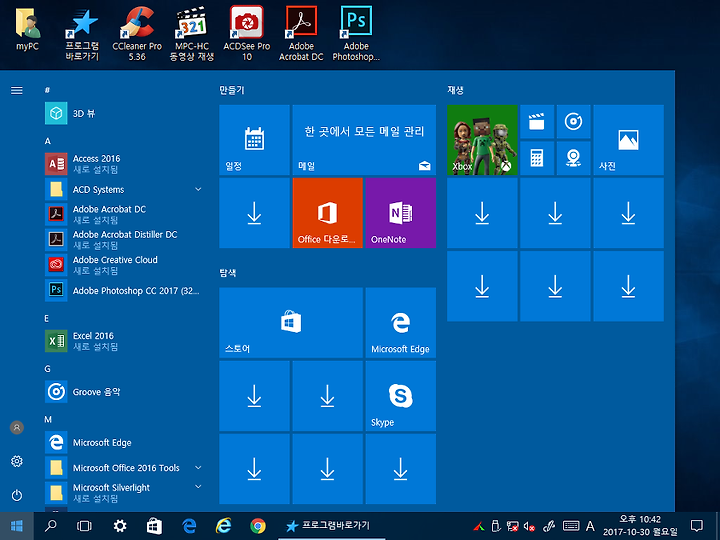
Task: Open the Calculator small tile
Action: pyautogui.click(x=537, y=158)
